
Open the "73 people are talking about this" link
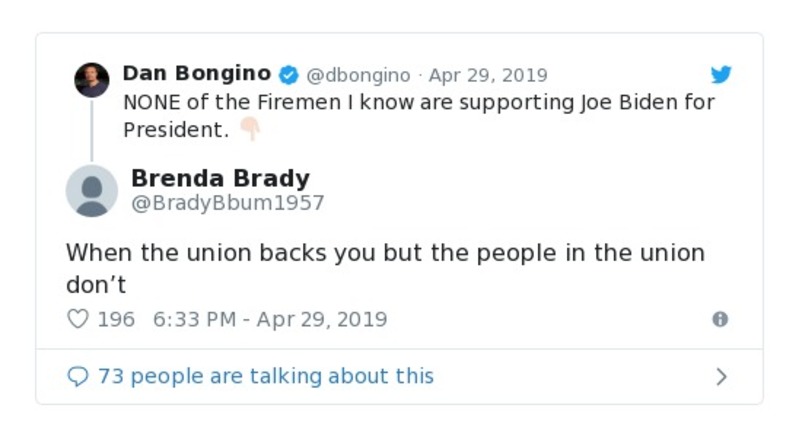coord(265,377)
